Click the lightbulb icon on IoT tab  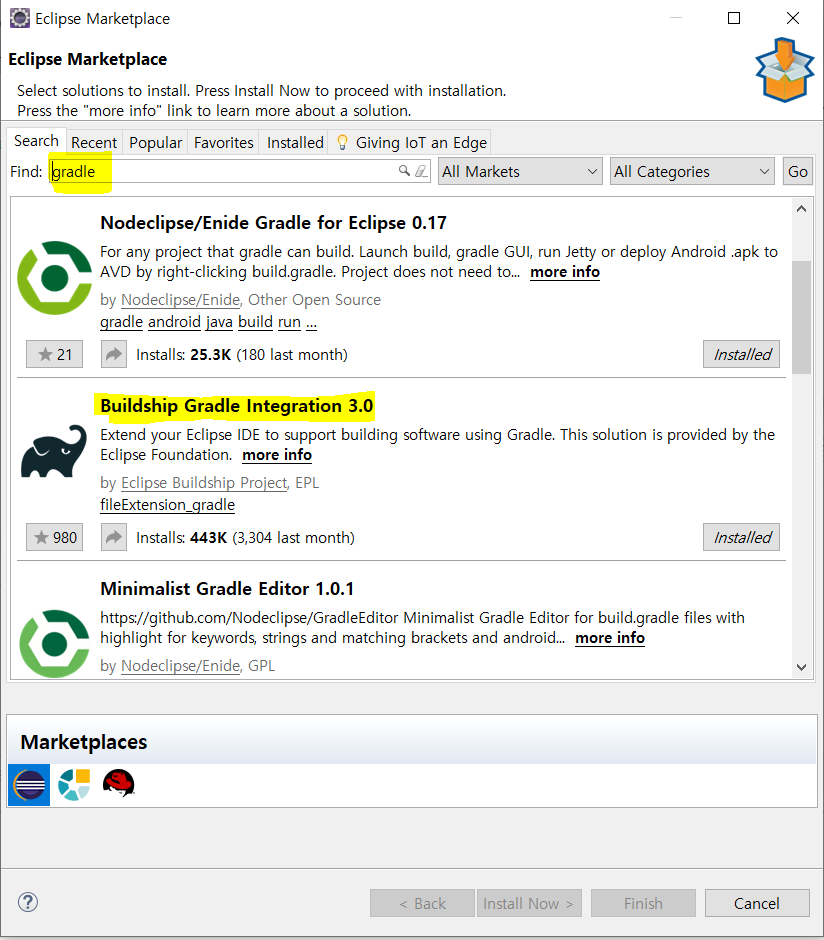pos(342,142)
